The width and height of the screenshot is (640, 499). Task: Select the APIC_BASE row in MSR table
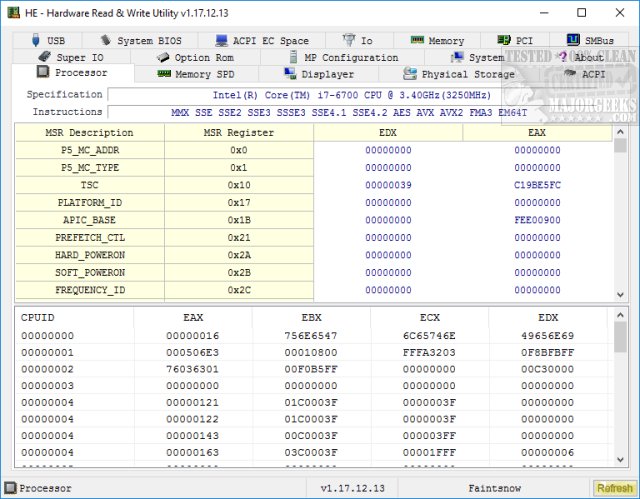90,219
